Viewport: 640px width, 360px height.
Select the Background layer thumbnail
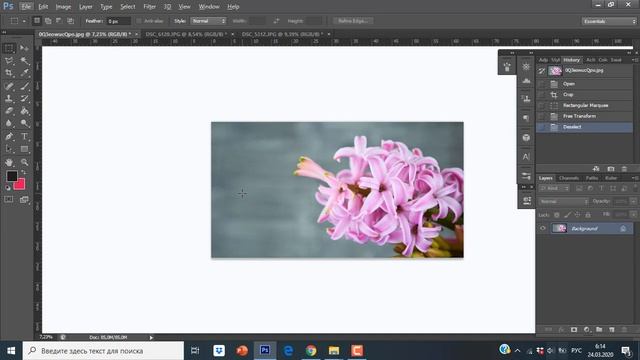[x=559, y=229]
